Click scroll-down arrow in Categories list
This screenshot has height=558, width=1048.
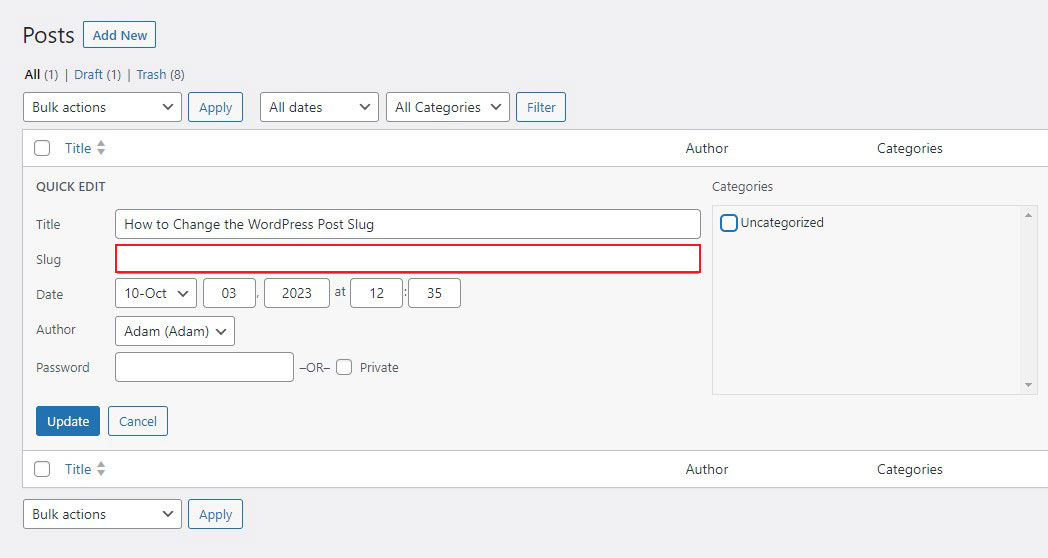[1028, 385]
